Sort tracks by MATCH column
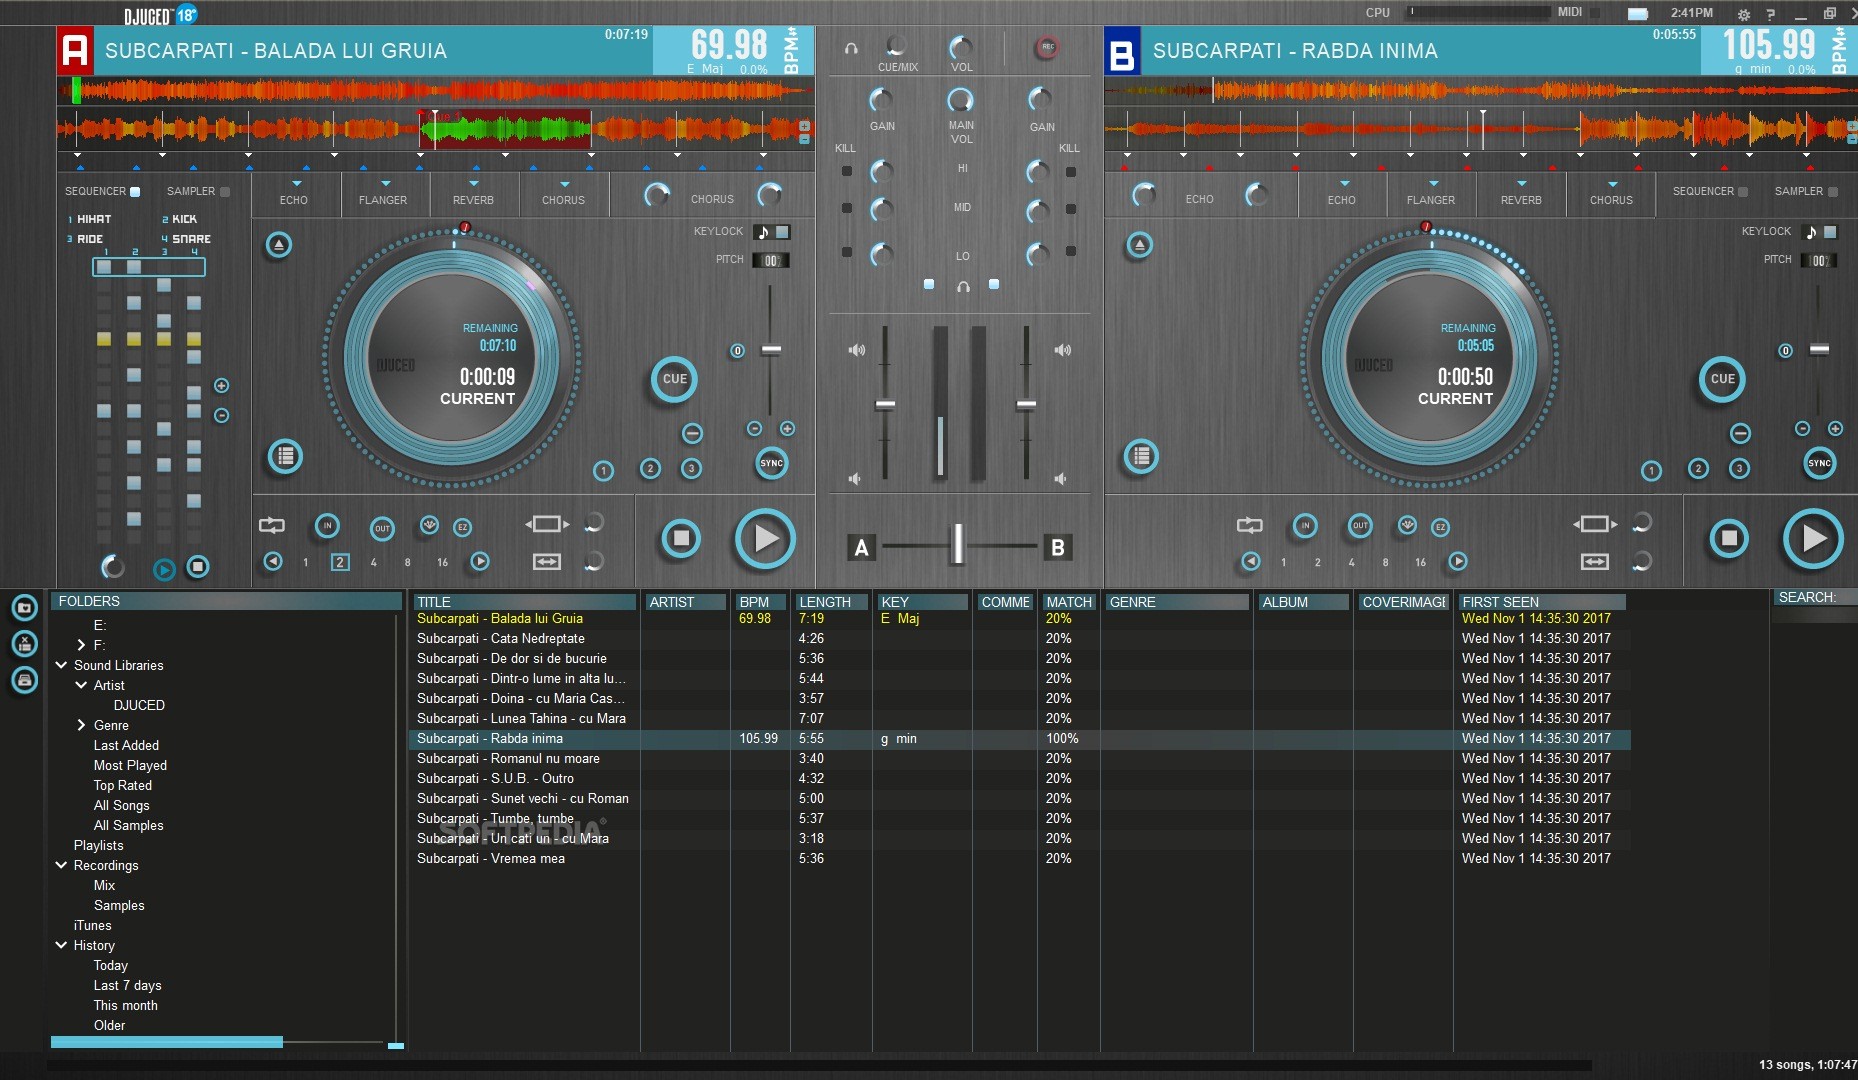Screen dimensions: 1858x1080 click(x=1069, y=602)
